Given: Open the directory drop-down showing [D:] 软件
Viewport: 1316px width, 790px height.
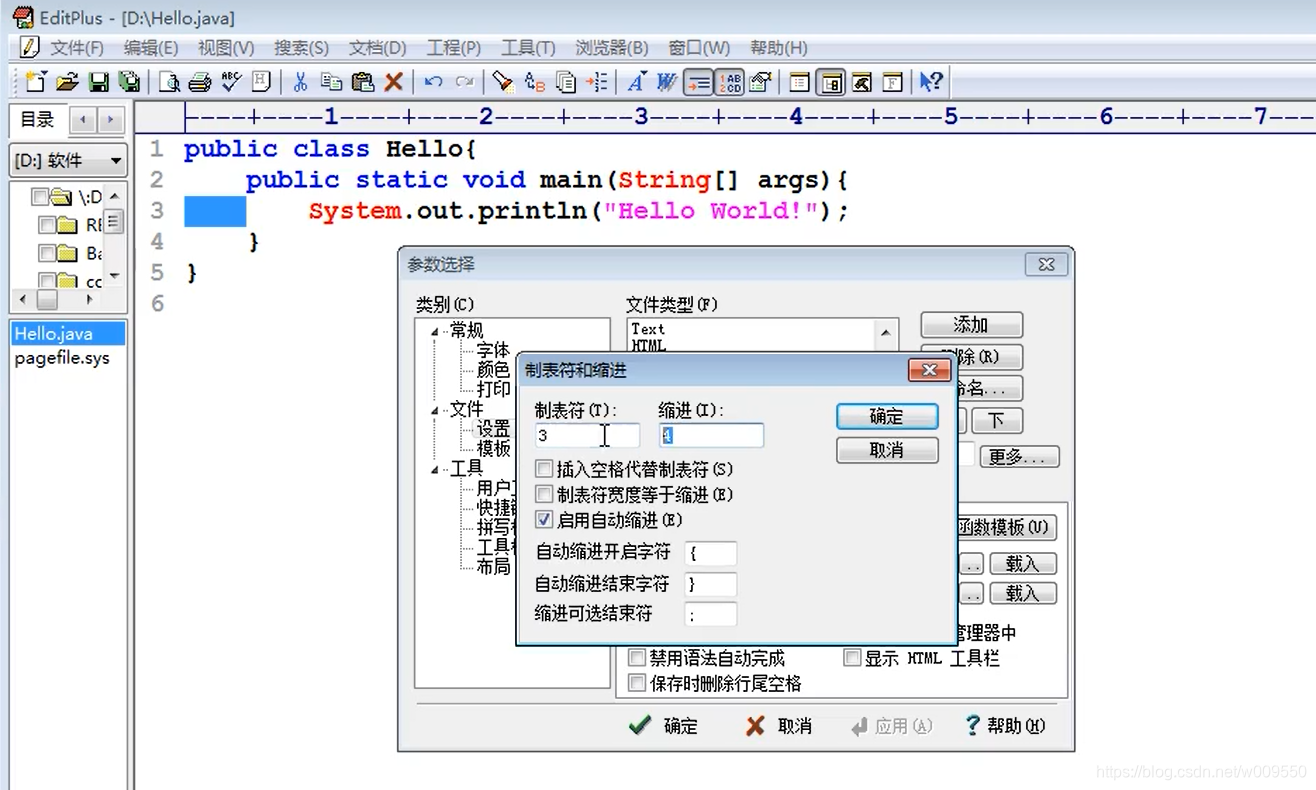Looking at the screenshot, I should [x=118, y=161].
